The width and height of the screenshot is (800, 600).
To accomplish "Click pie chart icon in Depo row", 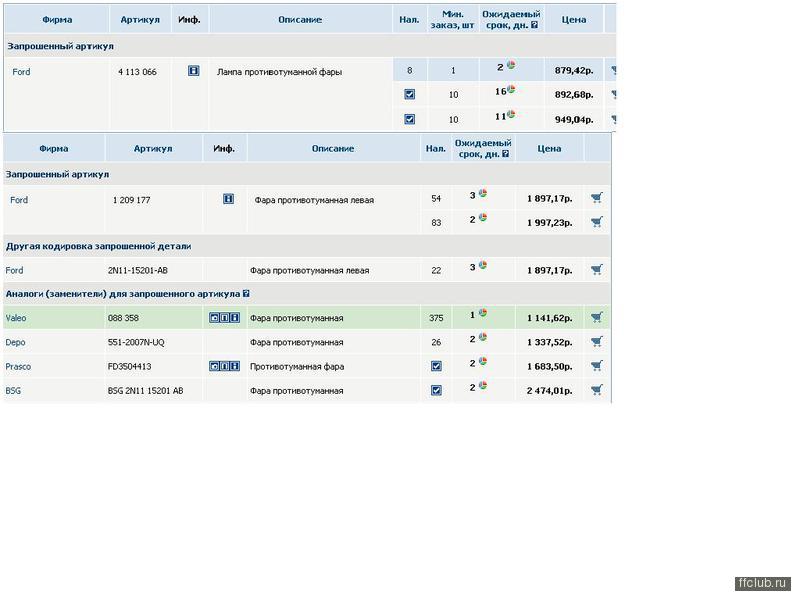I will point(483,337).
